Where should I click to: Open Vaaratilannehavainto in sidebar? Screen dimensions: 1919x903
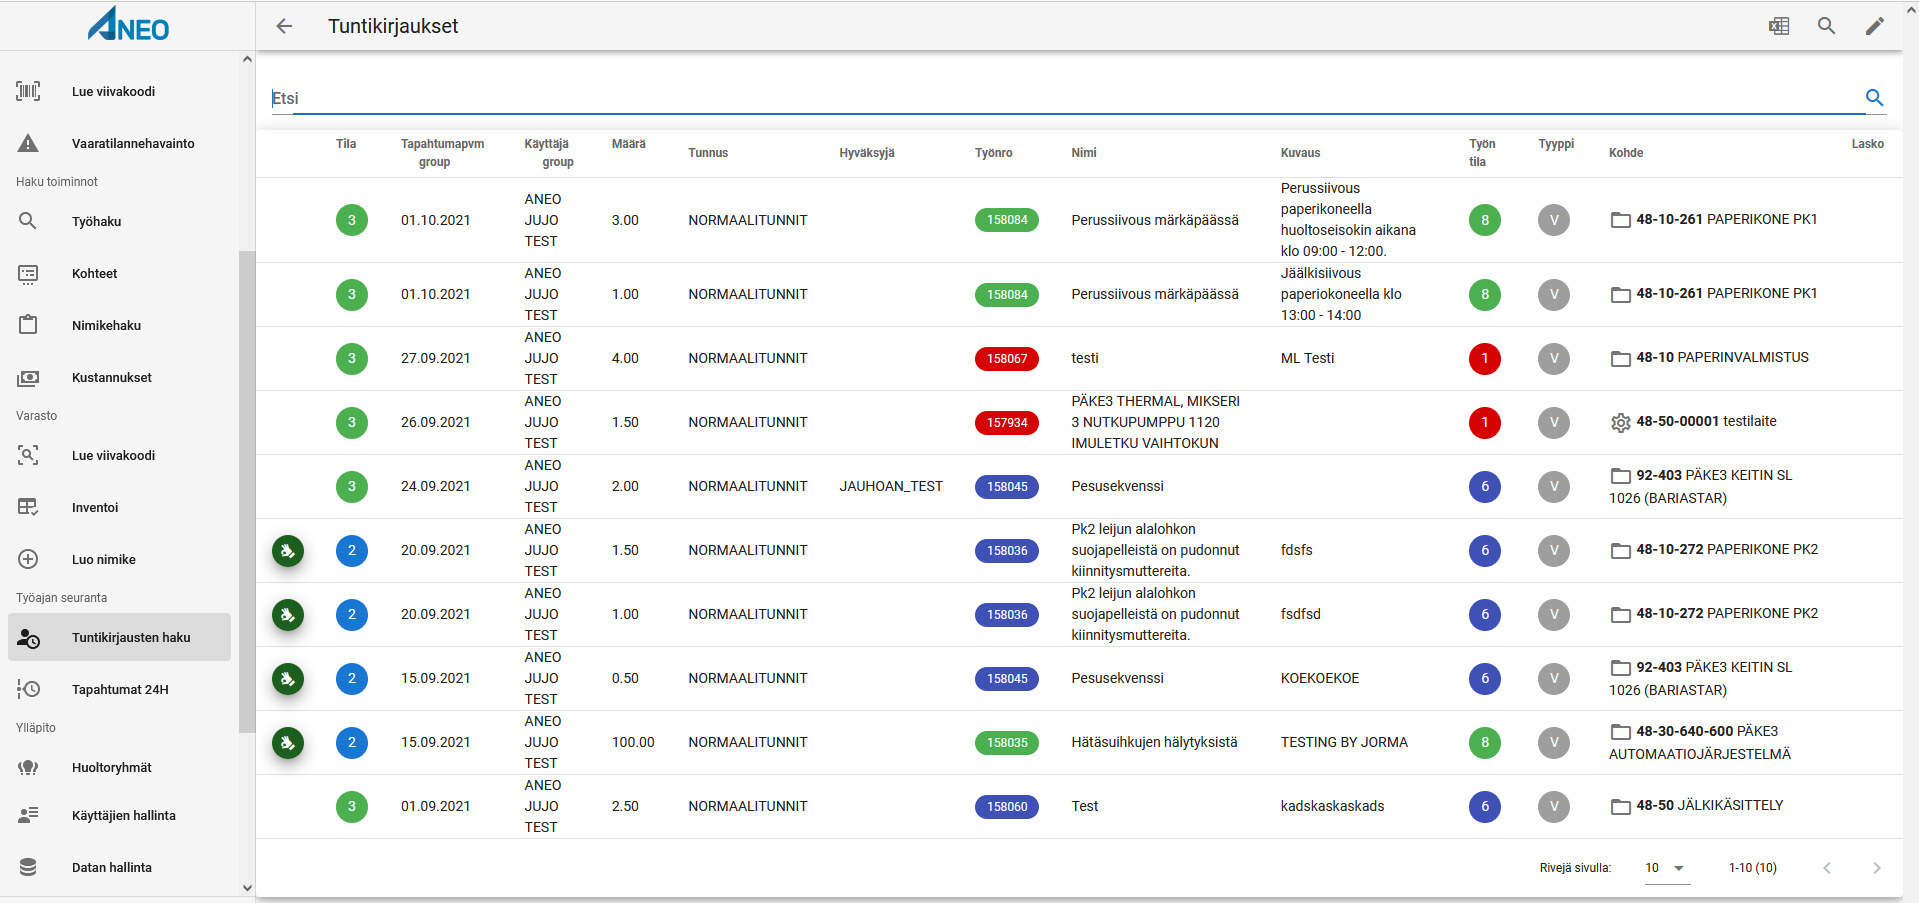(120, 143)
